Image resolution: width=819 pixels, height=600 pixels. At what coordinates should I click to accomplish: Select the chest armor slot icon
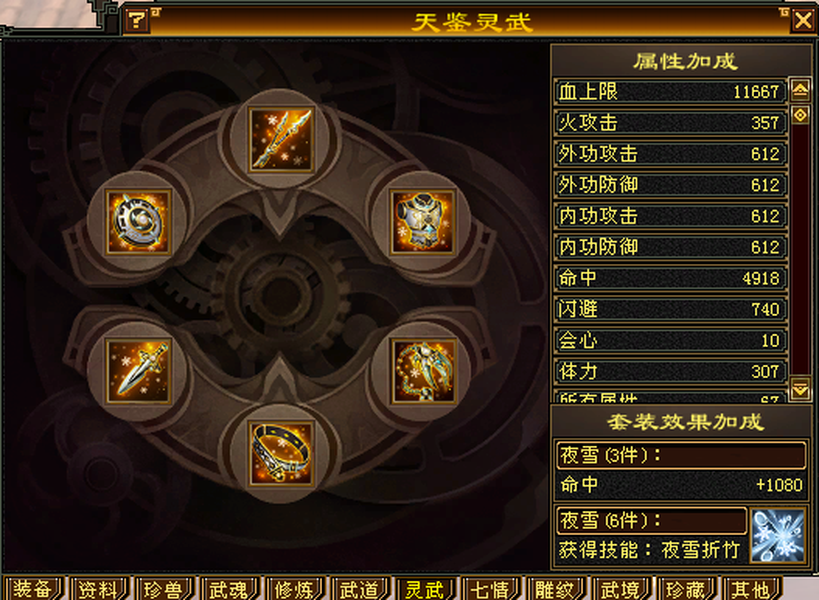pyautogui.click(x=423, y=222)
